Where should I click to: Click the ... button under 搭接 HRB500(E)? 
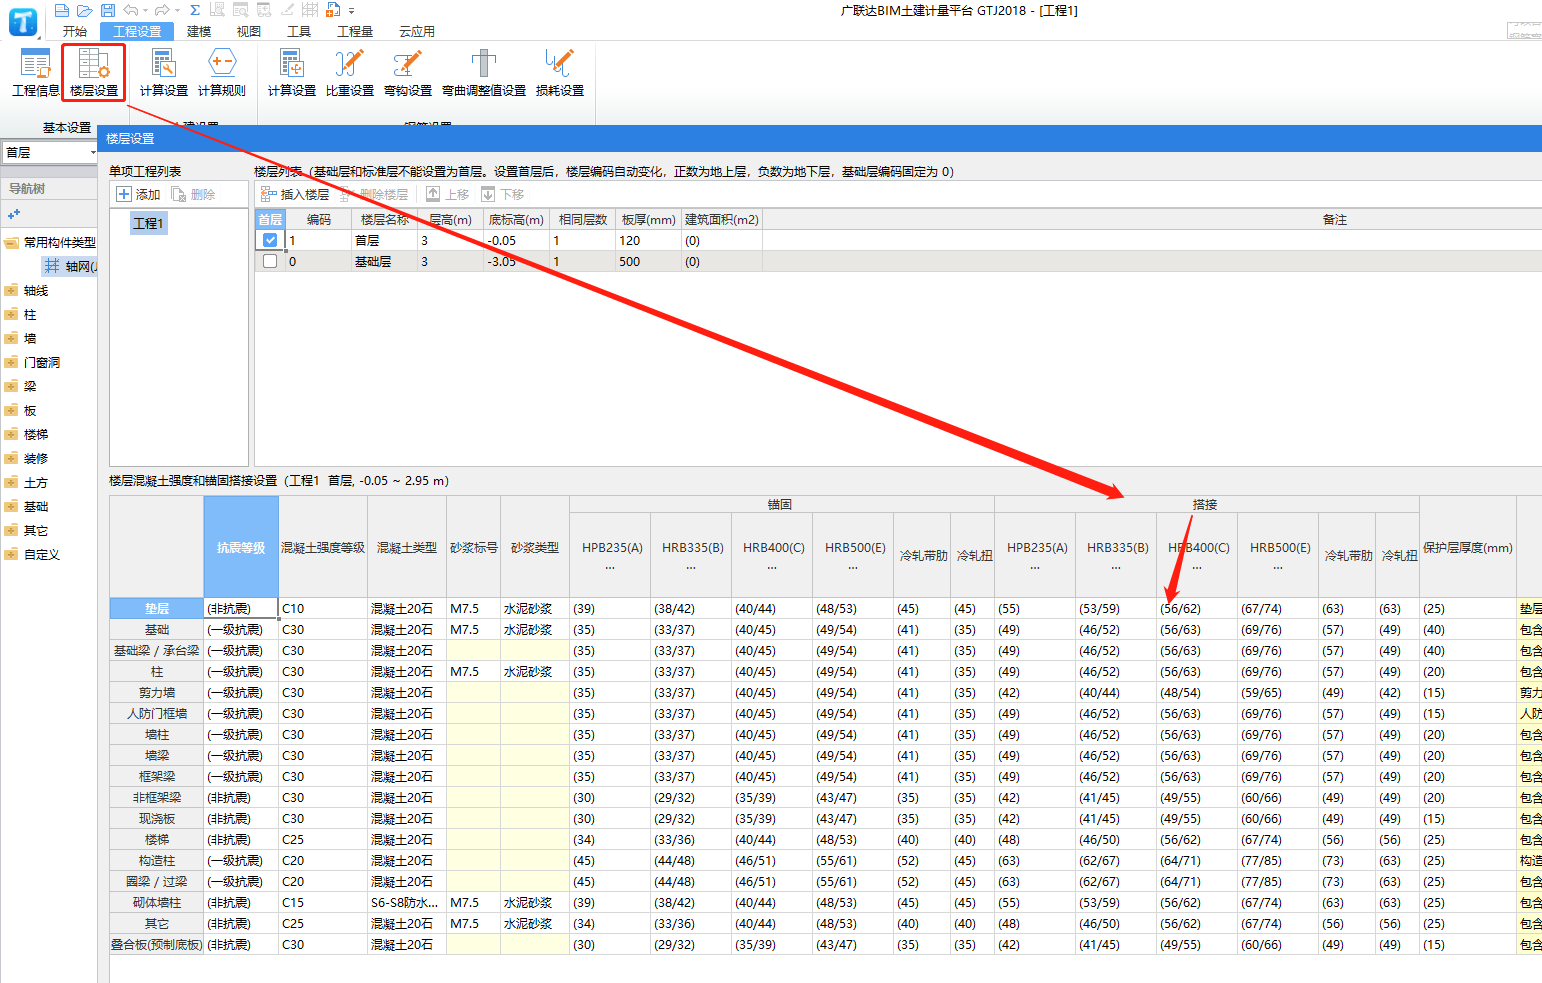1278,567
